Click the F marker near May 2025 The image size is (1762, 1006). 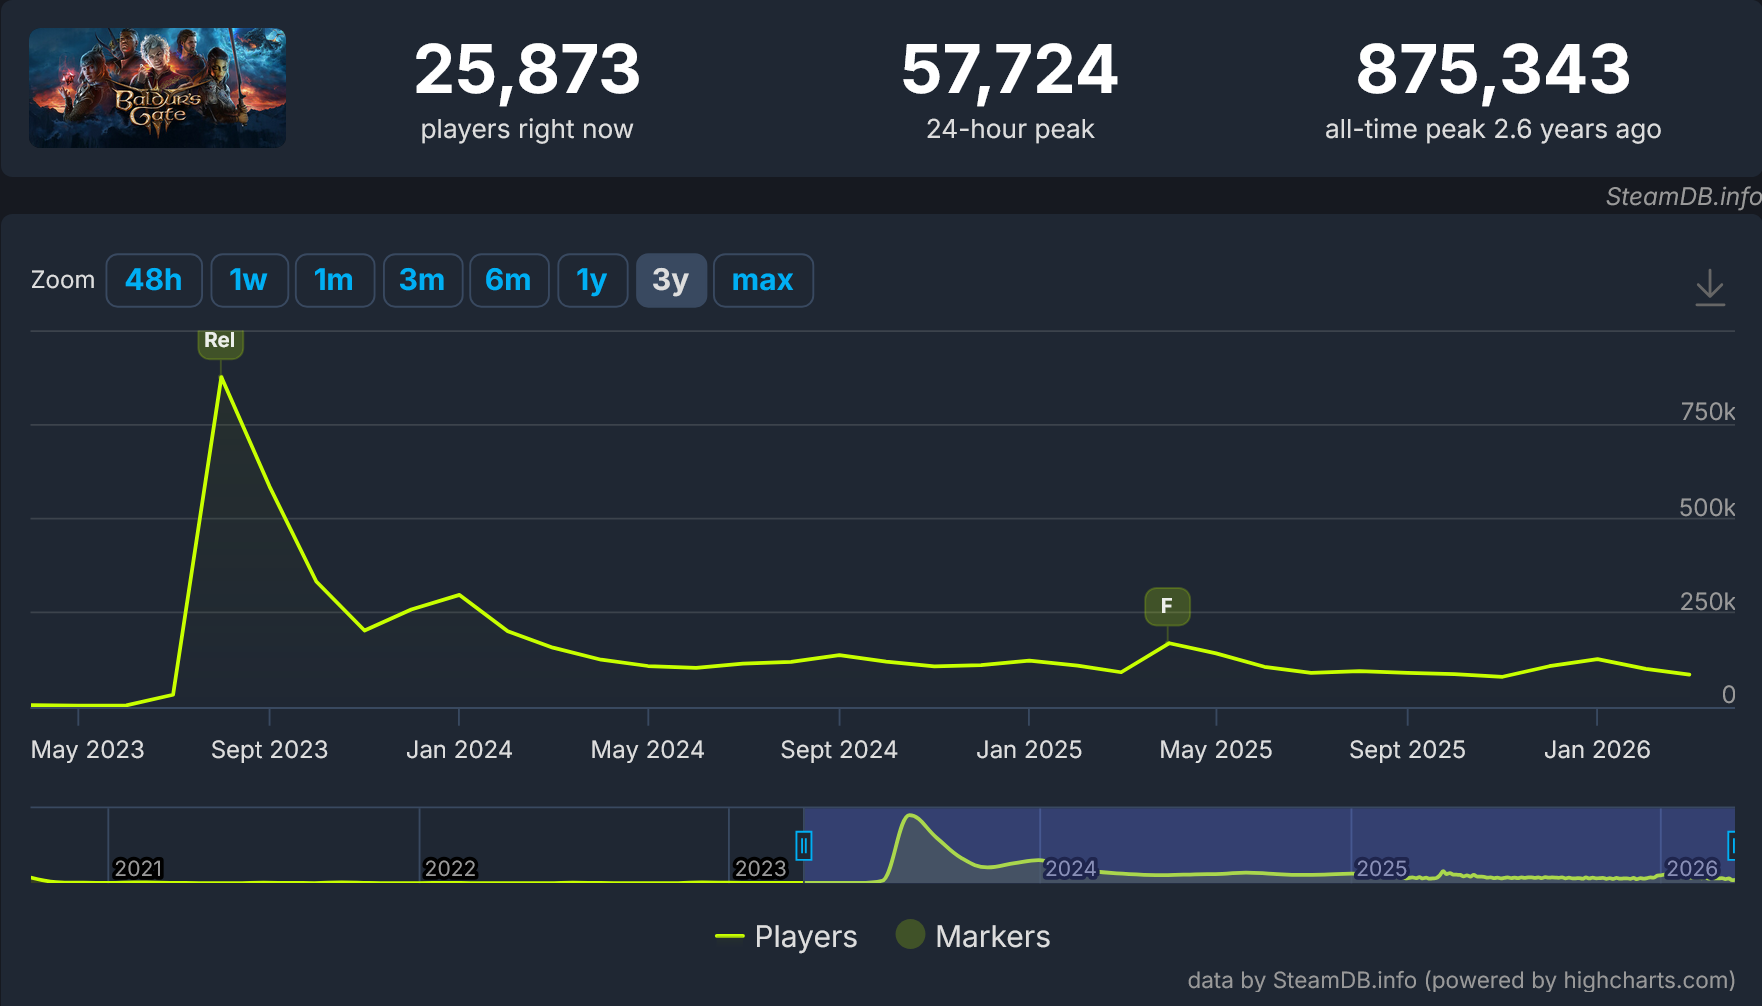click(x=1167, y=606)
